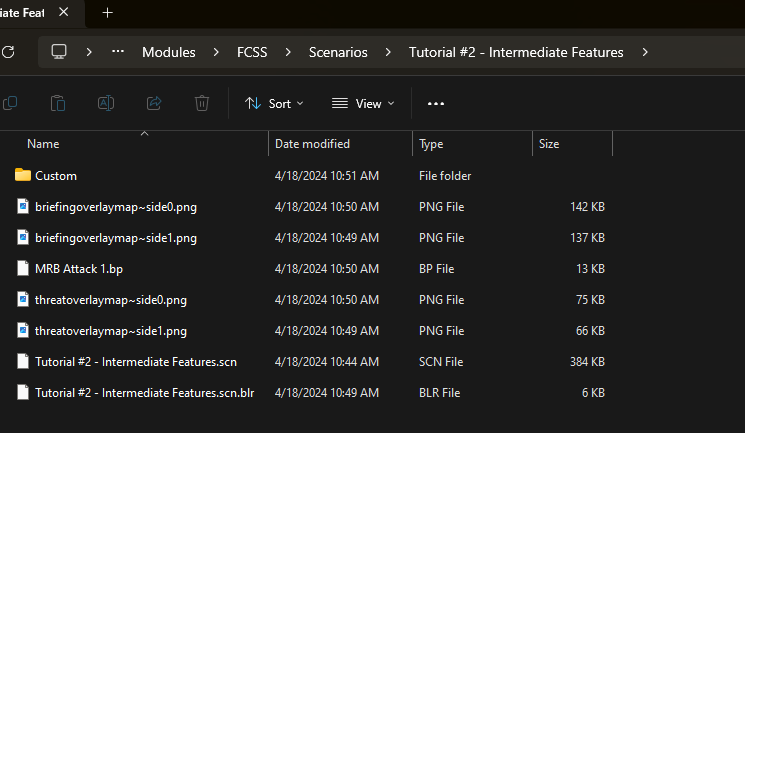Sort files by Date modified column
Viewport: 768px width, 768px height.
coord(312,144)
